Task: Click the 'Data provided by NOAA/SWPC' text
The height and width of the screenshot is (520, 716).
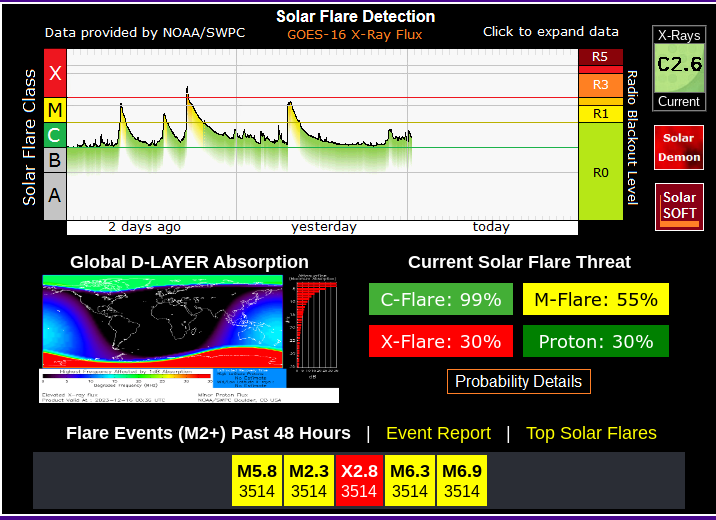Action: pos(145,32)
